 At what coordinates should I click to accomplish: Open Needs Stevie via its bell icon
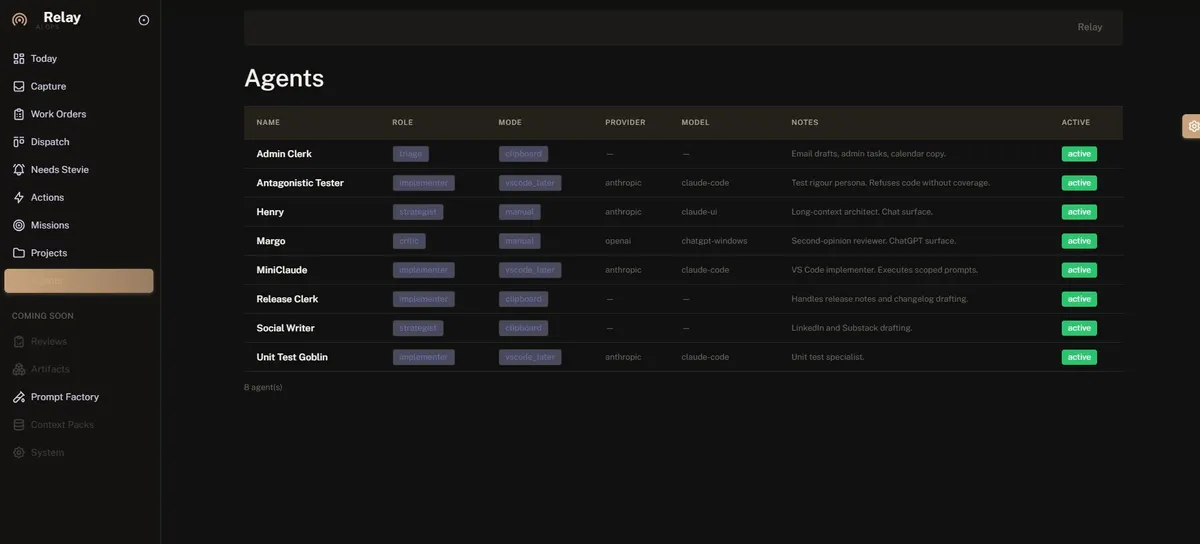[19, 170]
